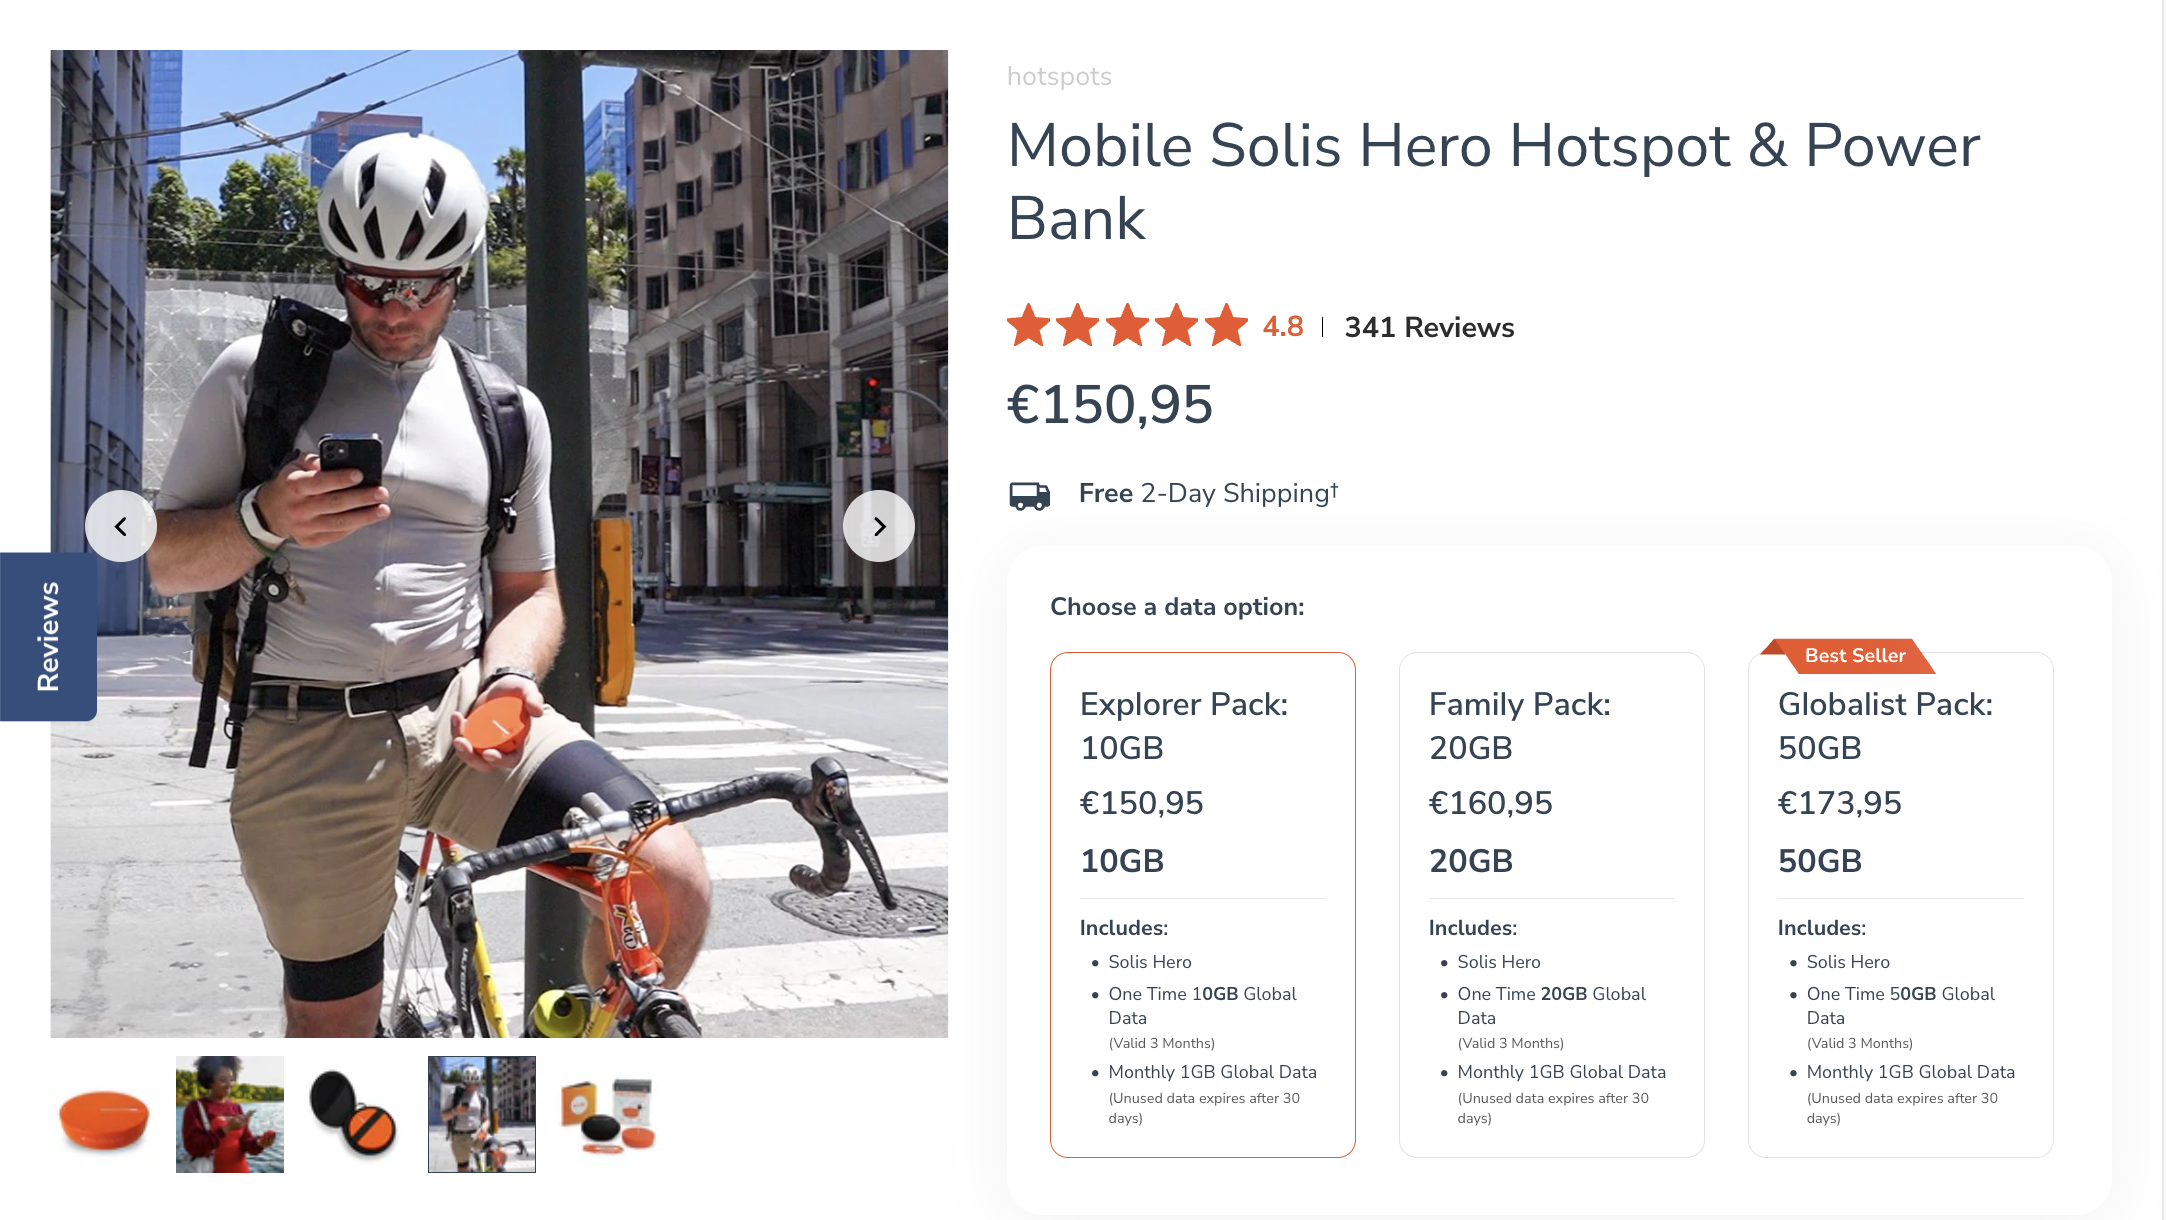View the orange hotspot device thumbnail
This screenshot has width=2166, height=1220.
pos(104,1115)
